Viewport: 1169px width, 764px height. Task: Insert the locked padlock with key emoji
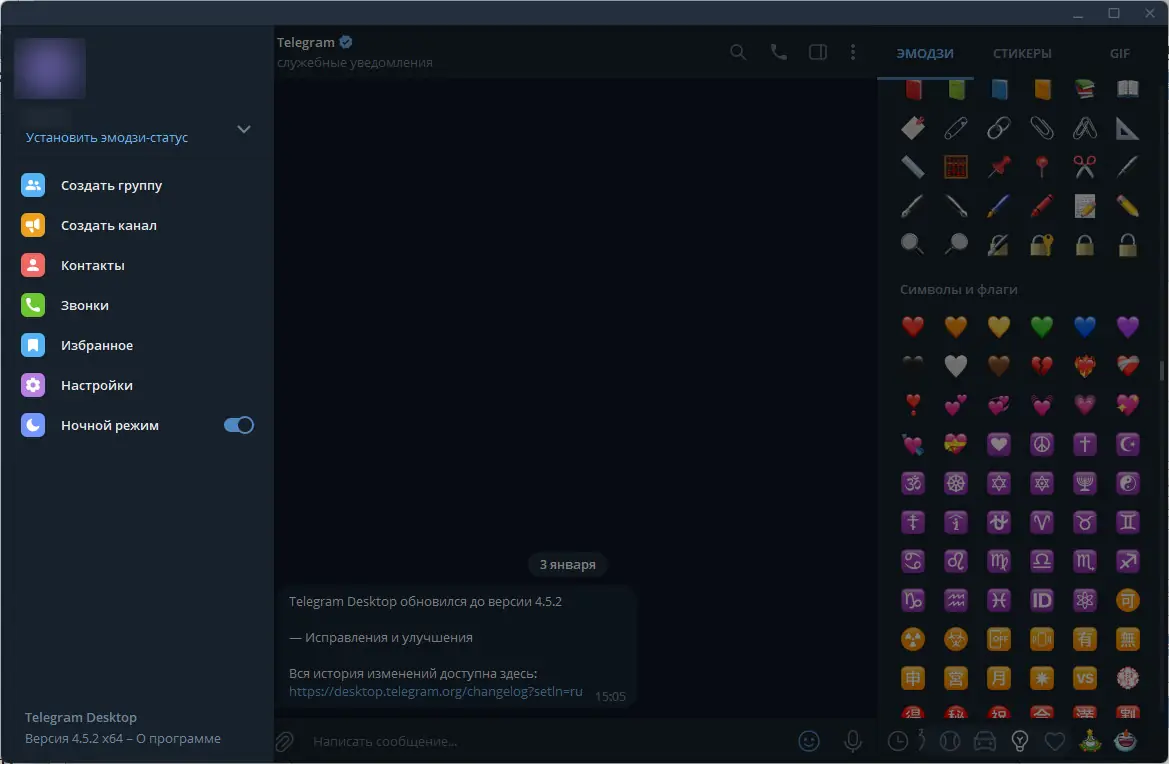tap(1042, 244)
